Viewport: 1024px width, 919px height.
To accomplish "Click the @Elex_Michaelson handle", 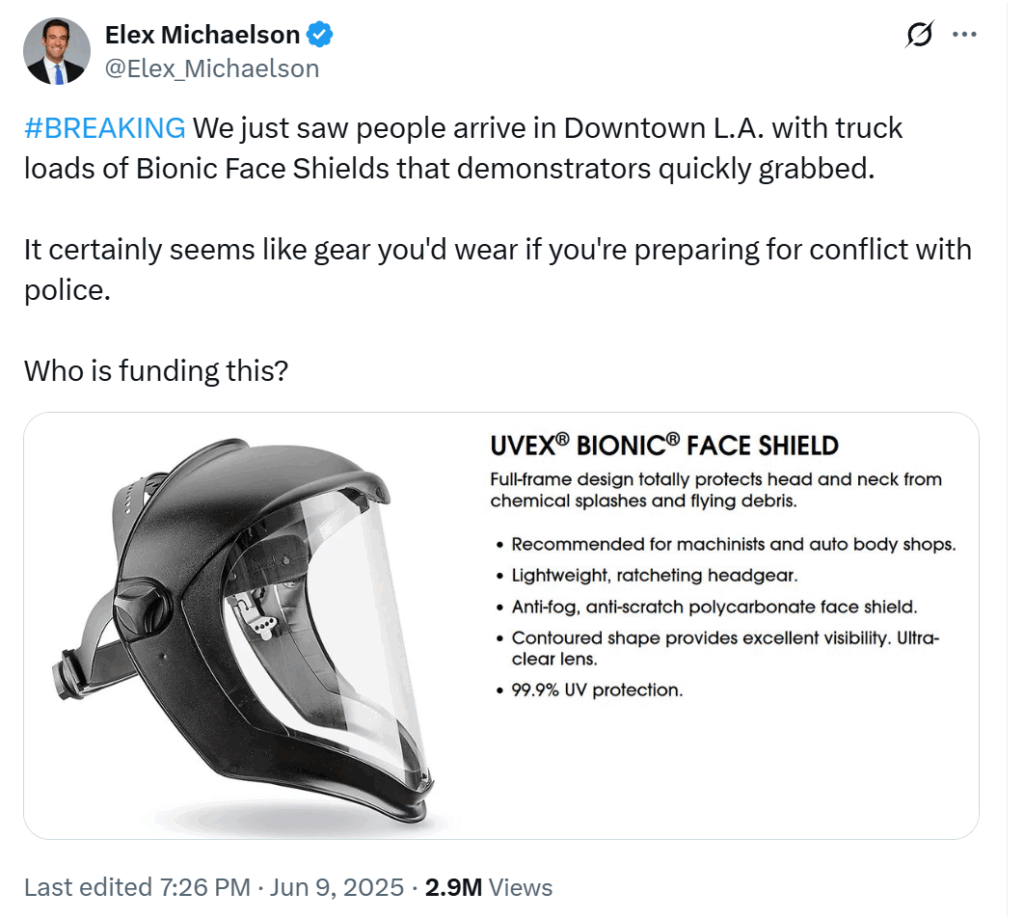I will [212, 69].
